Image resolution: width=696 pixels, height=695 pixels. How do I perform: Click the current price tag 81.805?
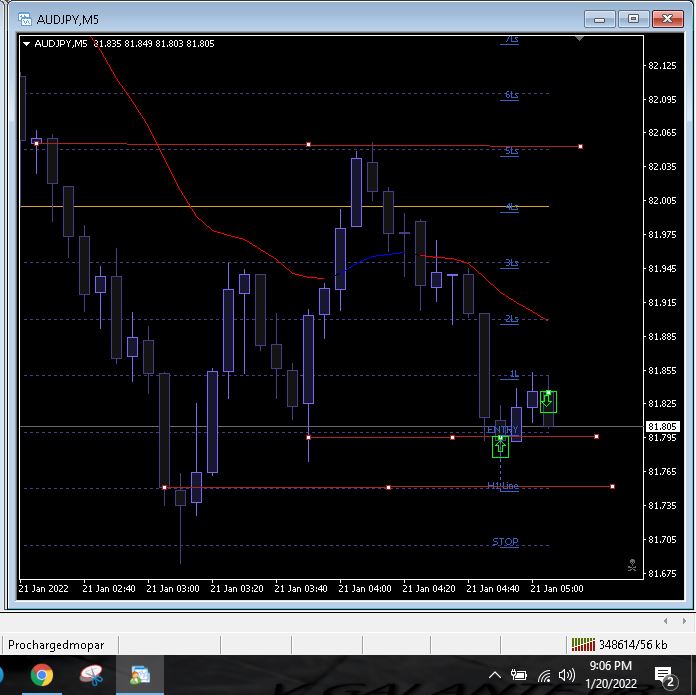point(662,426)
